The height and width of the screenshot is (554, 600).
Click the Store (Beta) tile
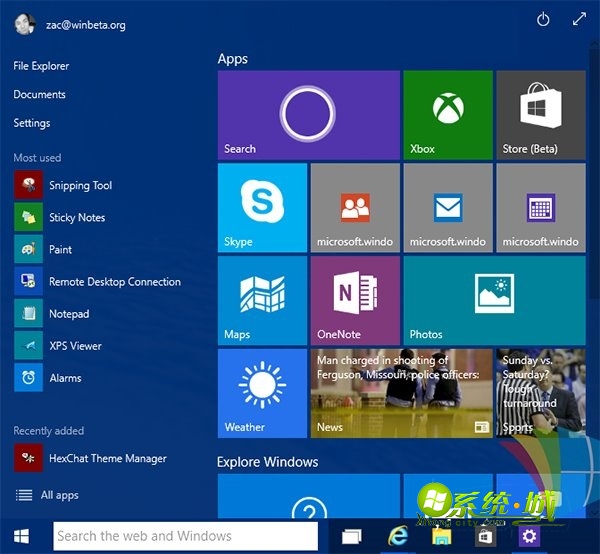tap(540, 115)
